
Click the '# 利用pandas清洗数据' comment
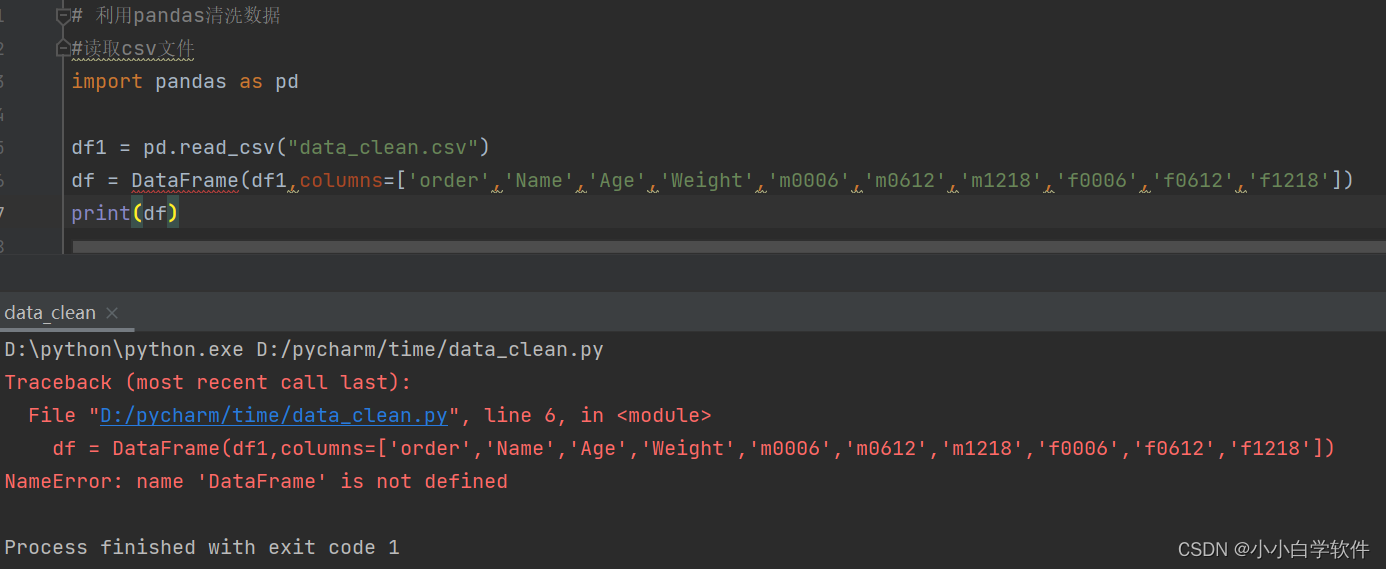pos(176,16)
